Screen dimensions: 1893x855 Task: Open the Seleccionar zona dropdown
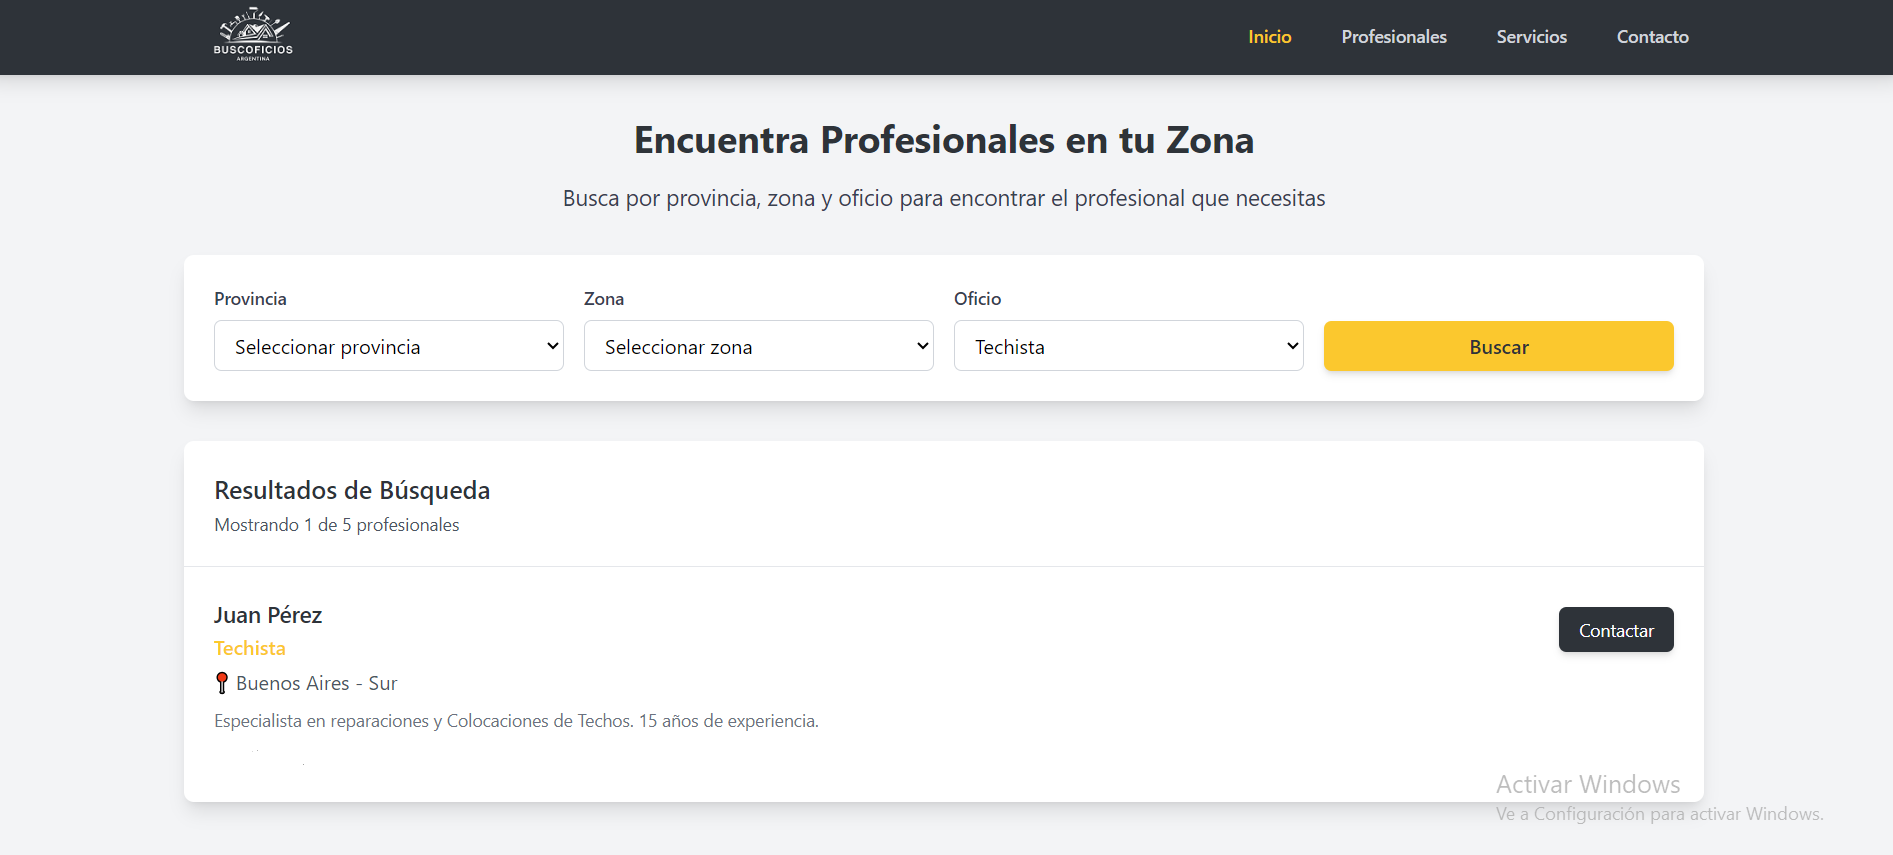click(x=758, y=346)
